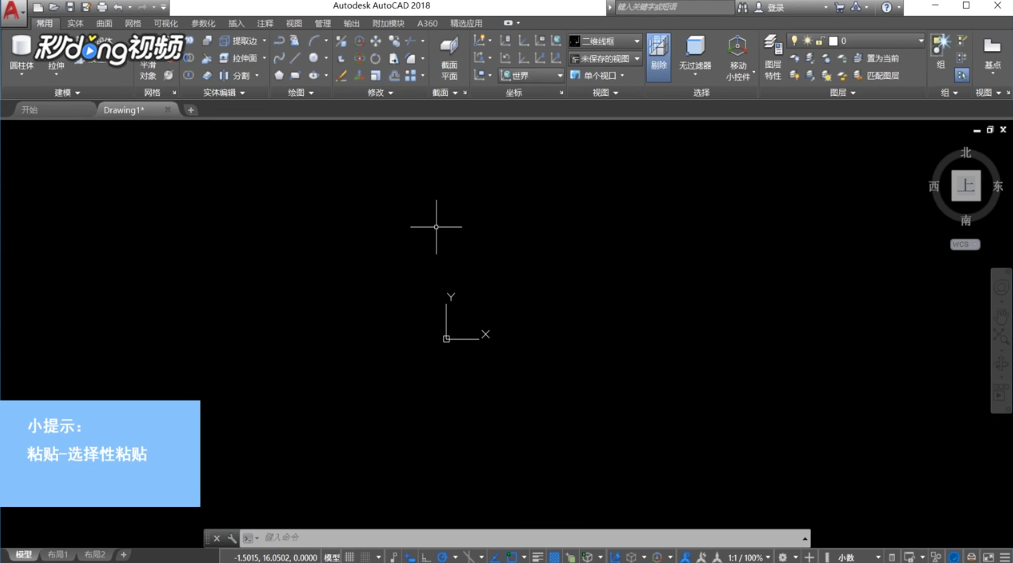Click the binoculars search icon
The image size is (1013, 563).
pos(743,7)
